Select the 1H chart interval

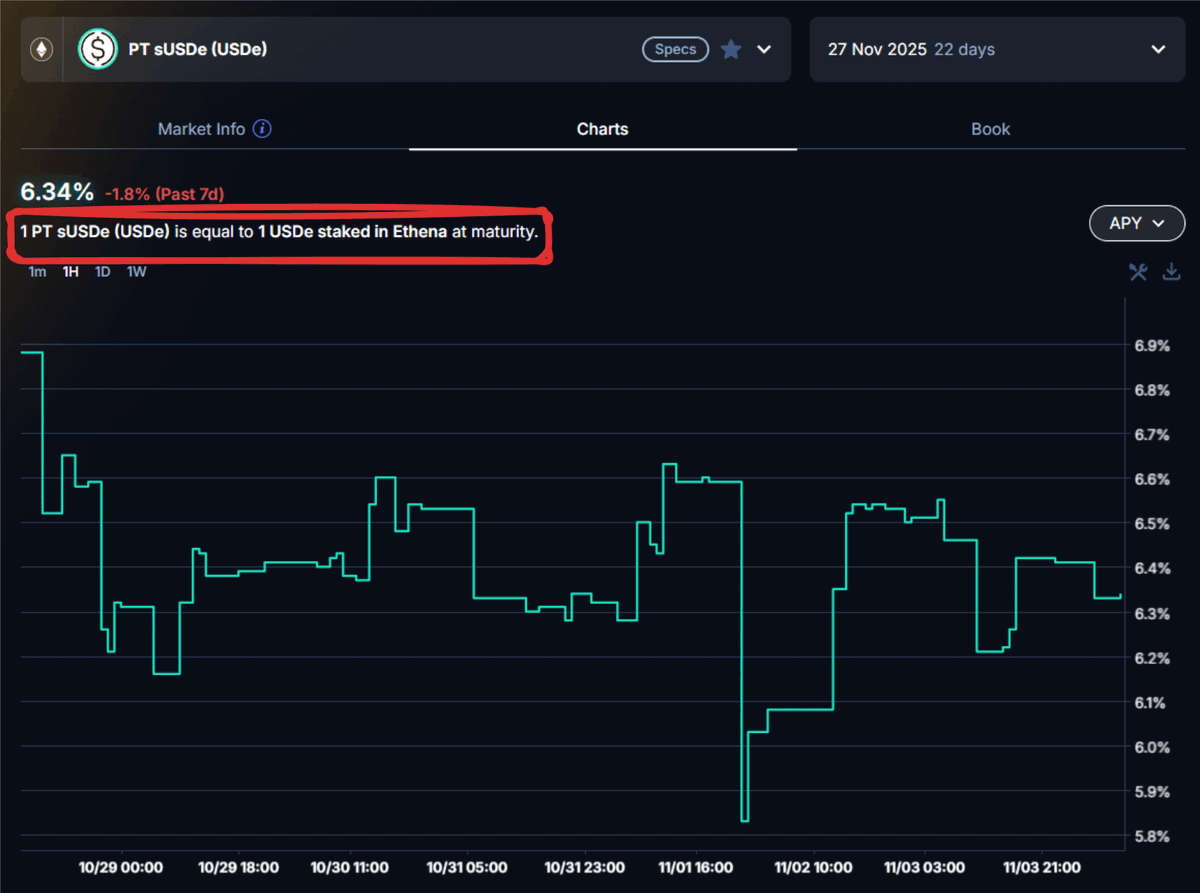pos(70,272)
